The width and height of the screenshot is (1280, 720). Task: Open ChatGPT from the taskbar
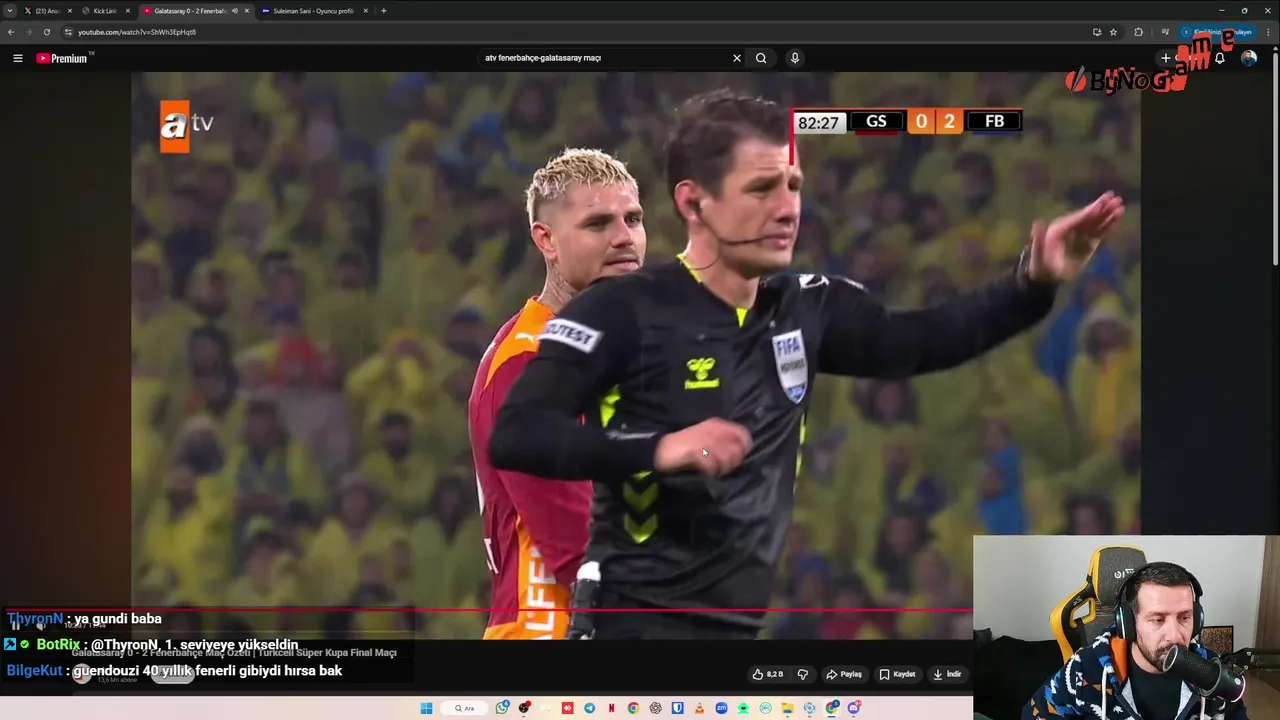[x=656, y=708]
